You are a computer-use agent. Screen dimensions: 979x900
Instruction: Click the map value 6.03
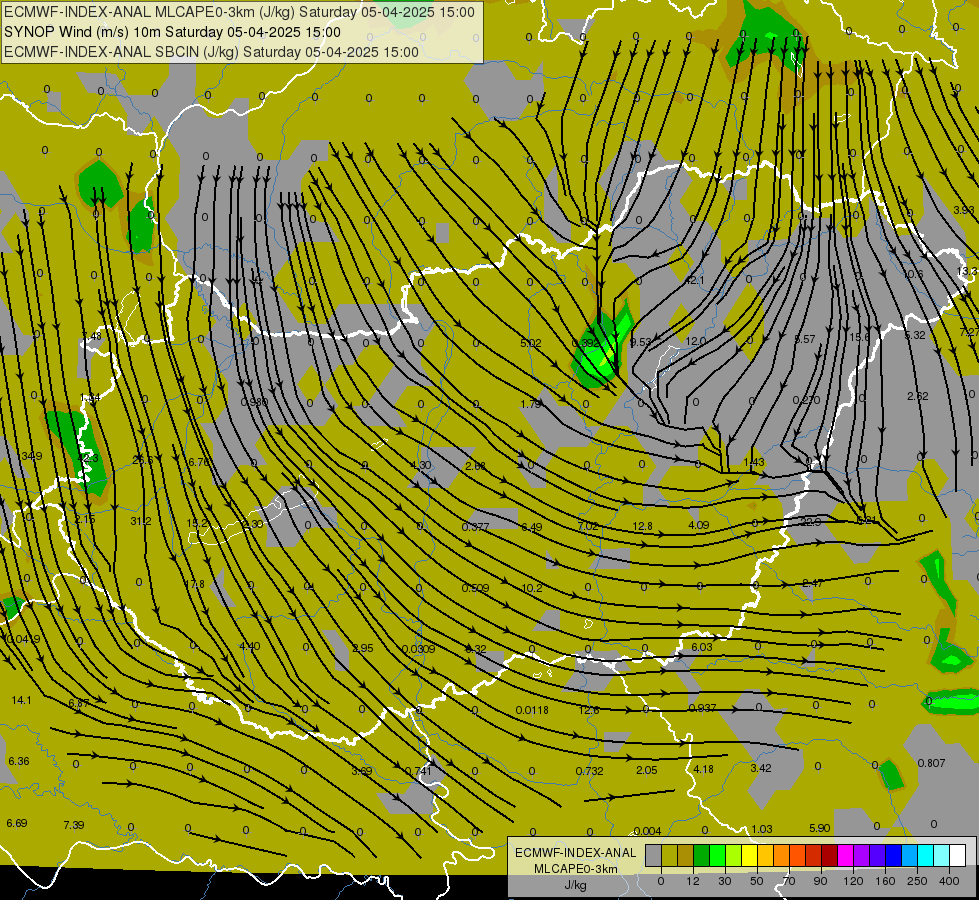pyautogui.click(x=702, y=647)
